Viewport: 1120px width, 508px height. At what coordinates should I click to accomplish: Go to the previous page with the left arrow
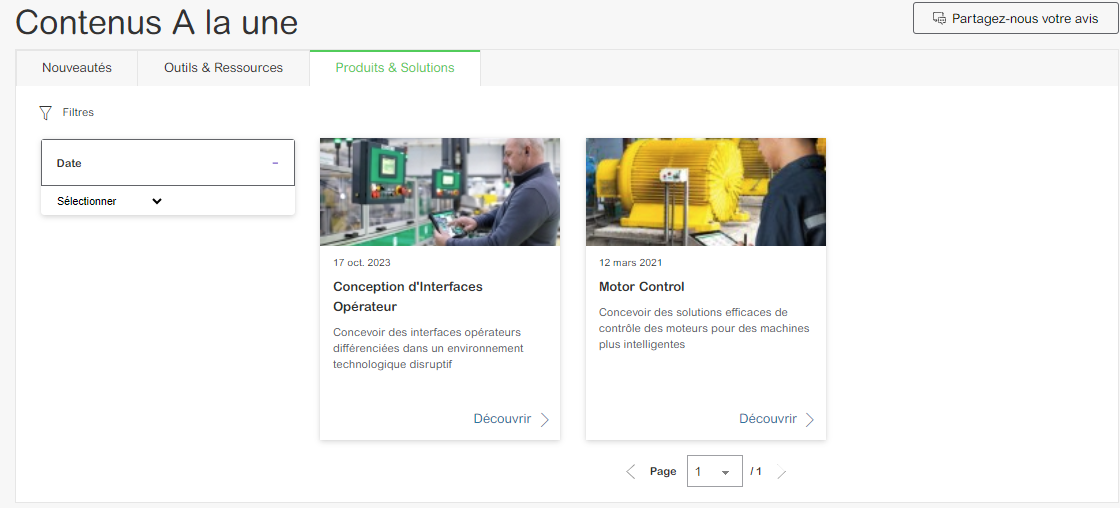pos(630,472)
